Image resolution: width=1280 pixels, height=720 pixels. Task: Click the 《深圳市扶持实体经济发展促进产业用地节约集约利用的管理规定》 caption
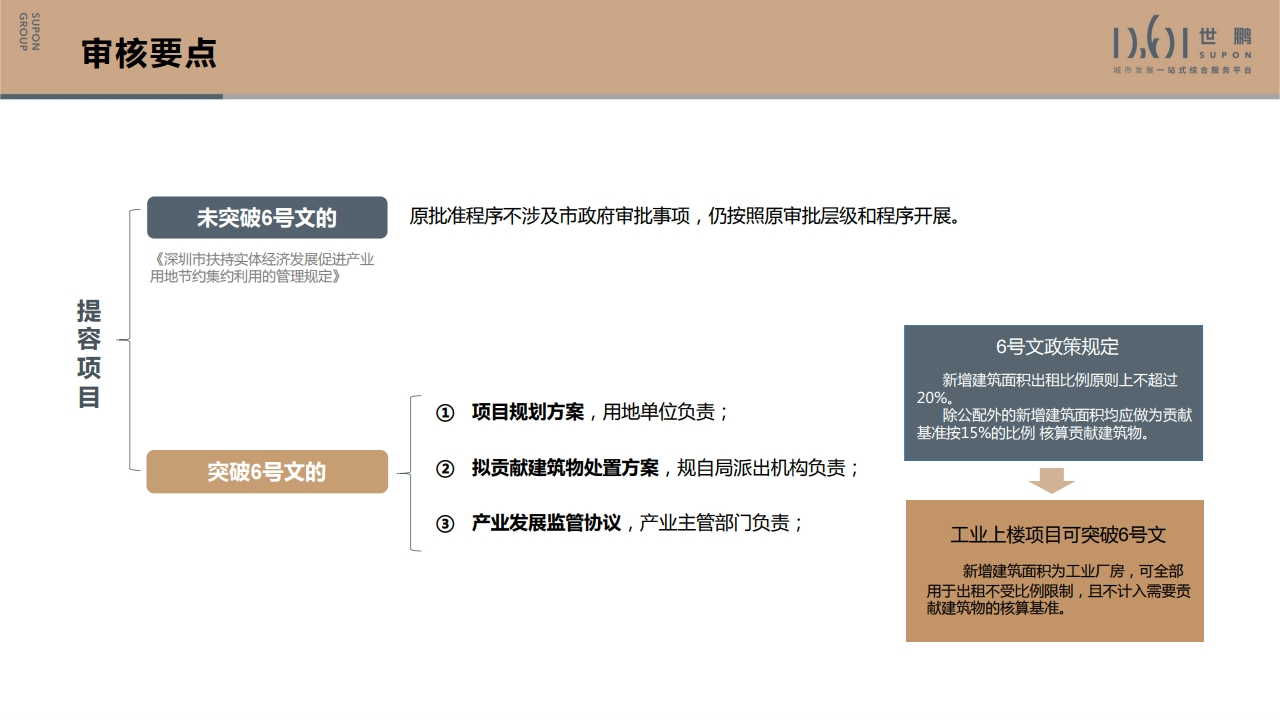262,267
